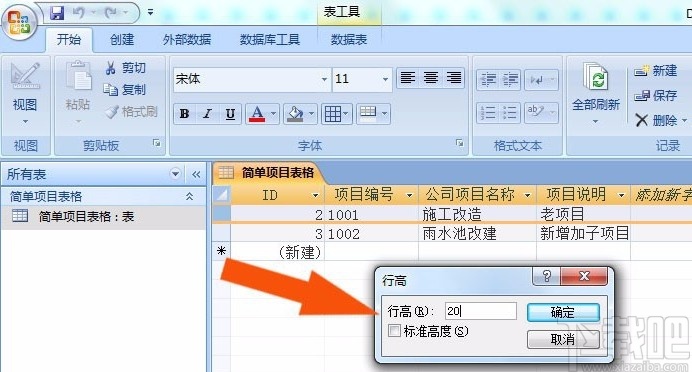
Task: Click 取消 in the 行高 dialog
Action: pyautogui.click(x=563, y=339)
